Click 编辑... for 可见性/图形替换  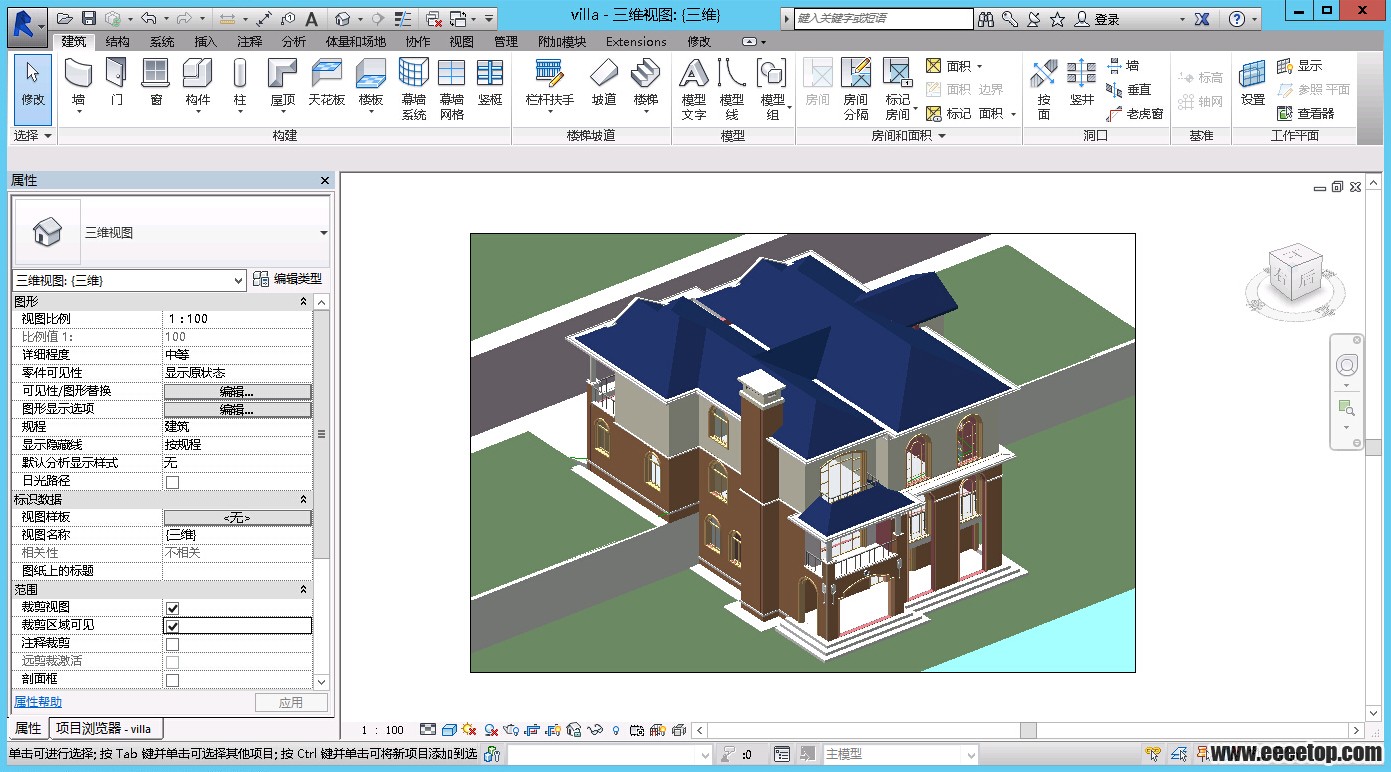[237, 391]
